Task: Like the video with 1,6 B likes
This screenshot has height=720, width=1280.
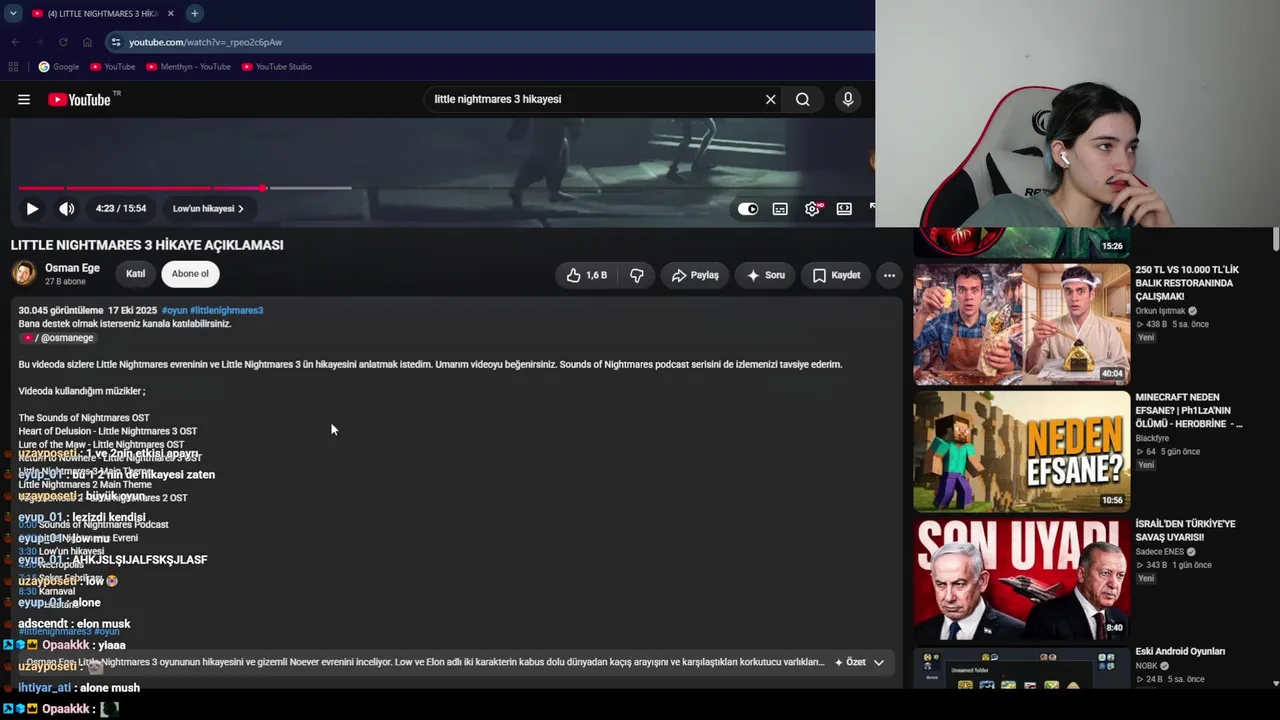Action: coord(587,275)
